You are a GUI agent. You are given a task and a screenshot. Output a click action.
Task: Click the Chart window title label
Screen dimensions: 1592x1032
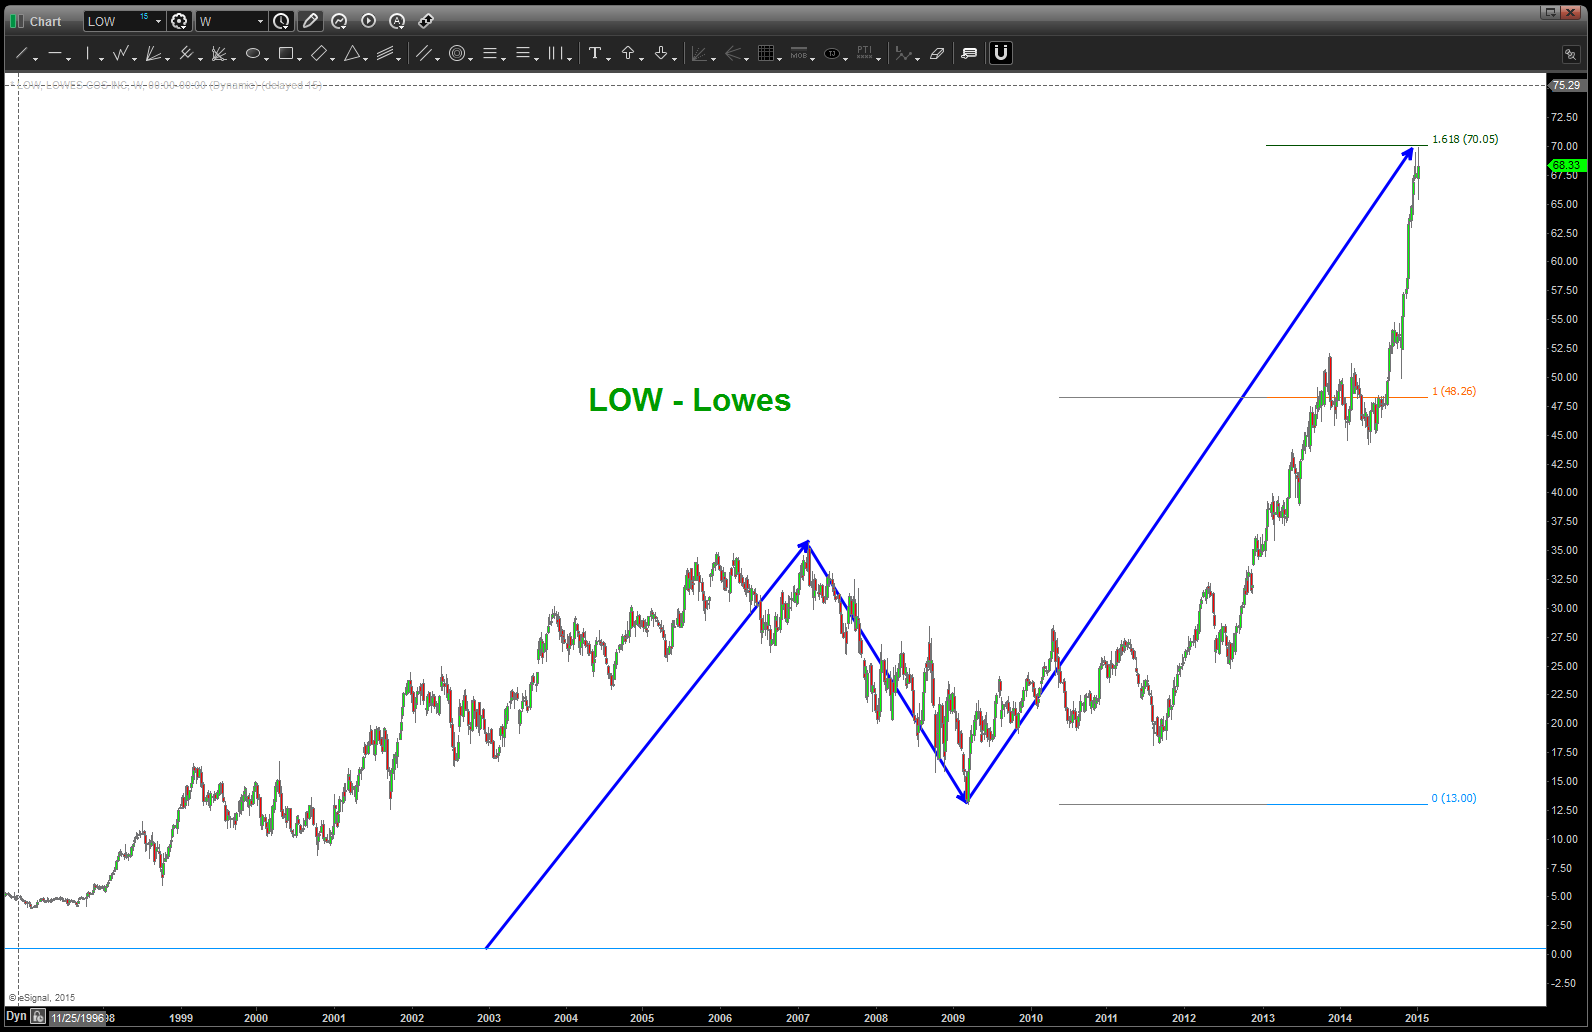(45, 21)
